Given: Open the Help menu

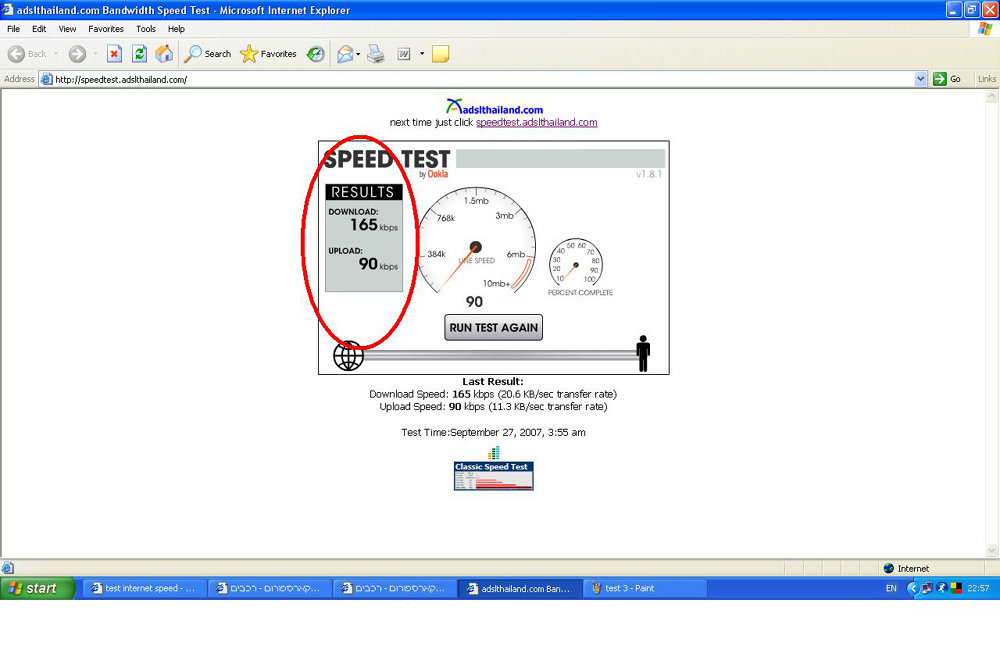Looking at the screenshot, I should (176, 29).
